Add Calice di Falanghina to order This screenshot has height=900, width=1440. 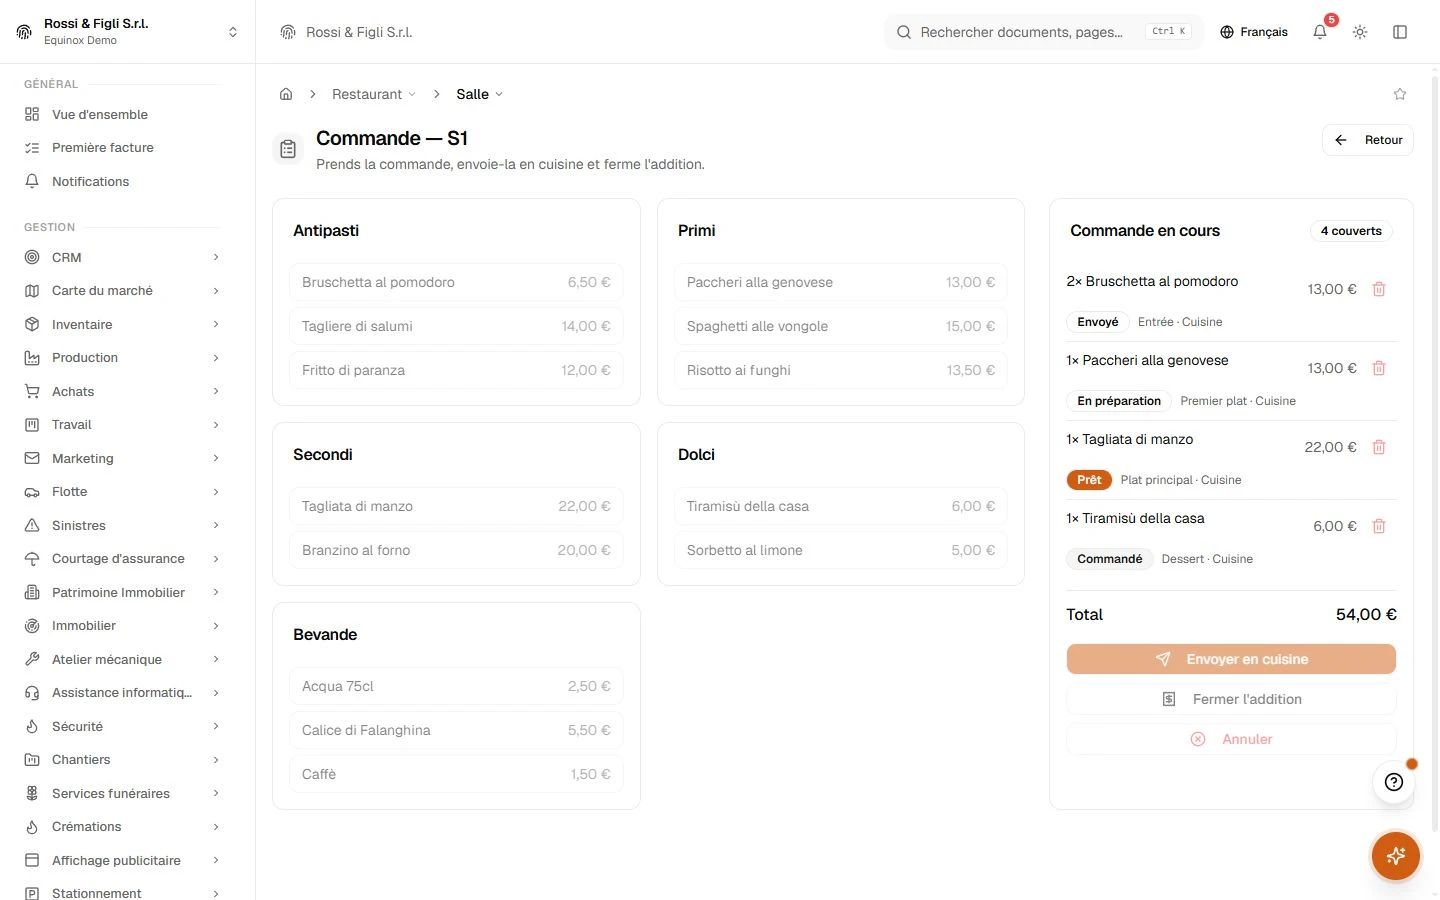pos(456,730)
